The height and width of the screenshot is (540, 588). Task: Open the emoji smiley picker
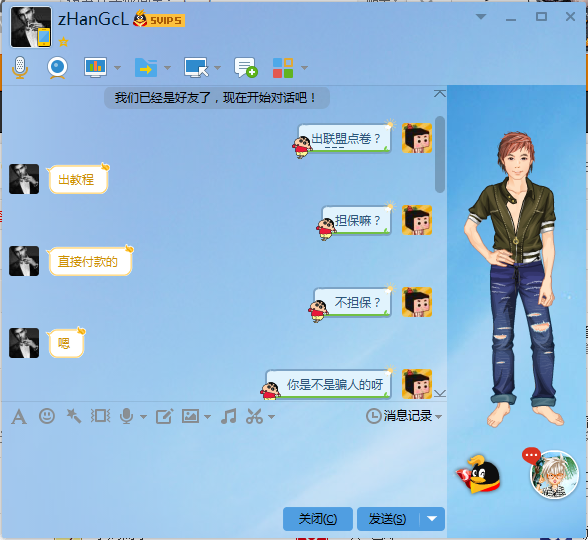(x=47, y=416)
